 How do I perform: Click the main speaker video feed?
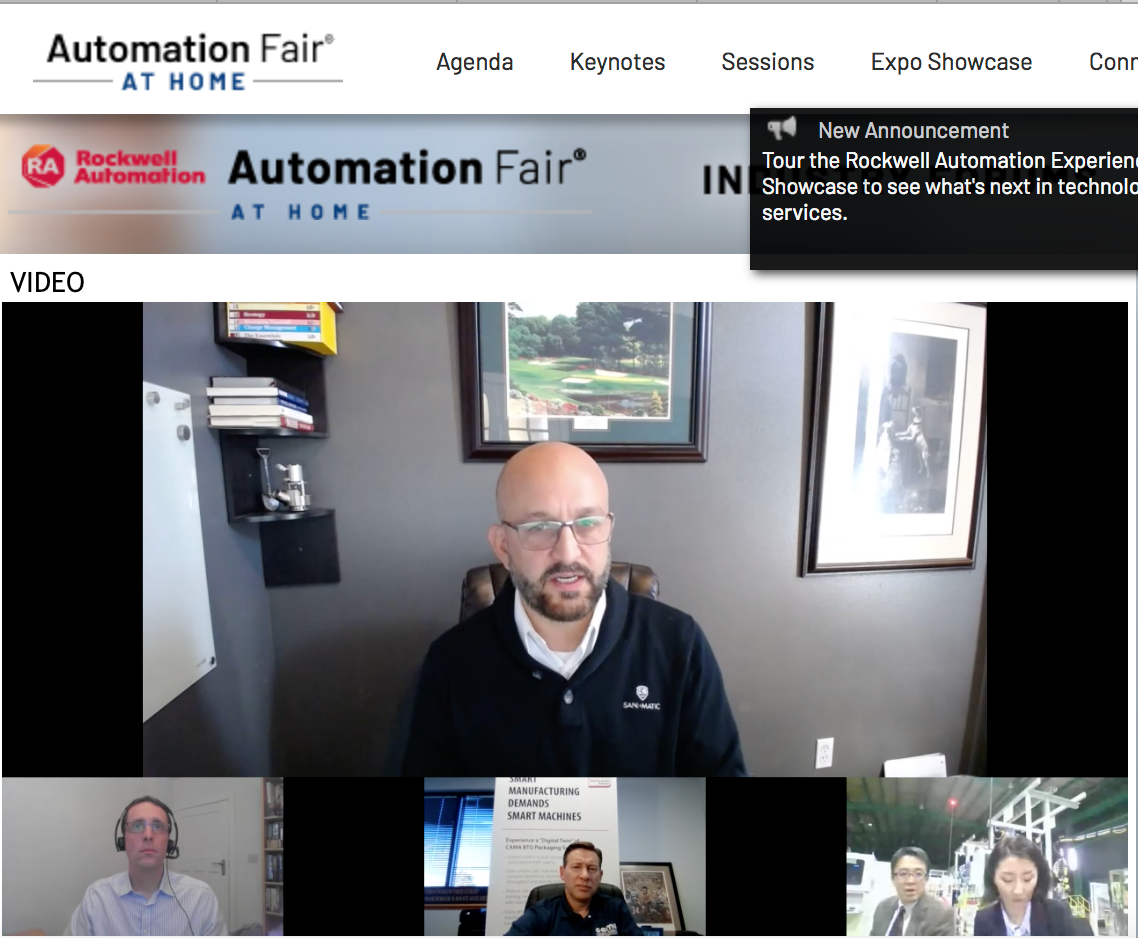[x=564, y=540]
